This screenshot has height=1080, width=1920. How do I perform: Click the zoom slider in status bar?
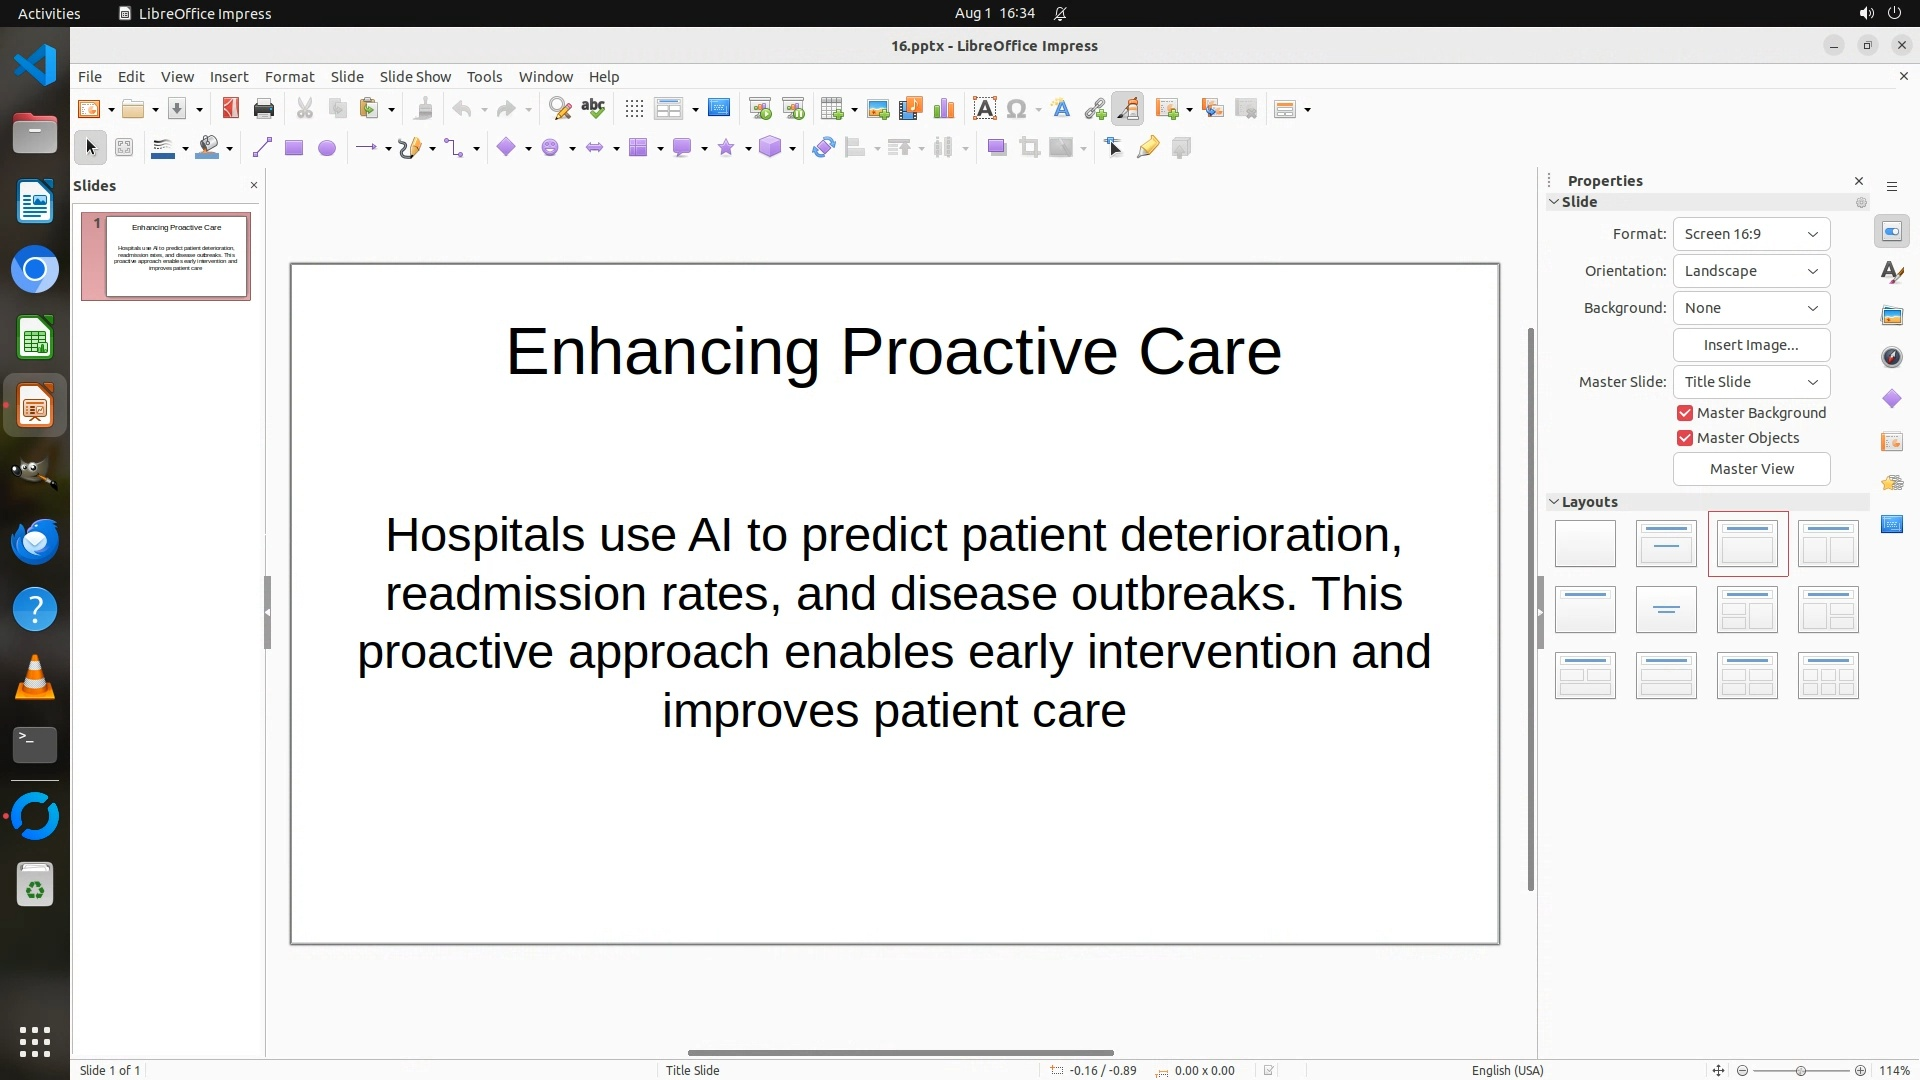point(1800,1070)
